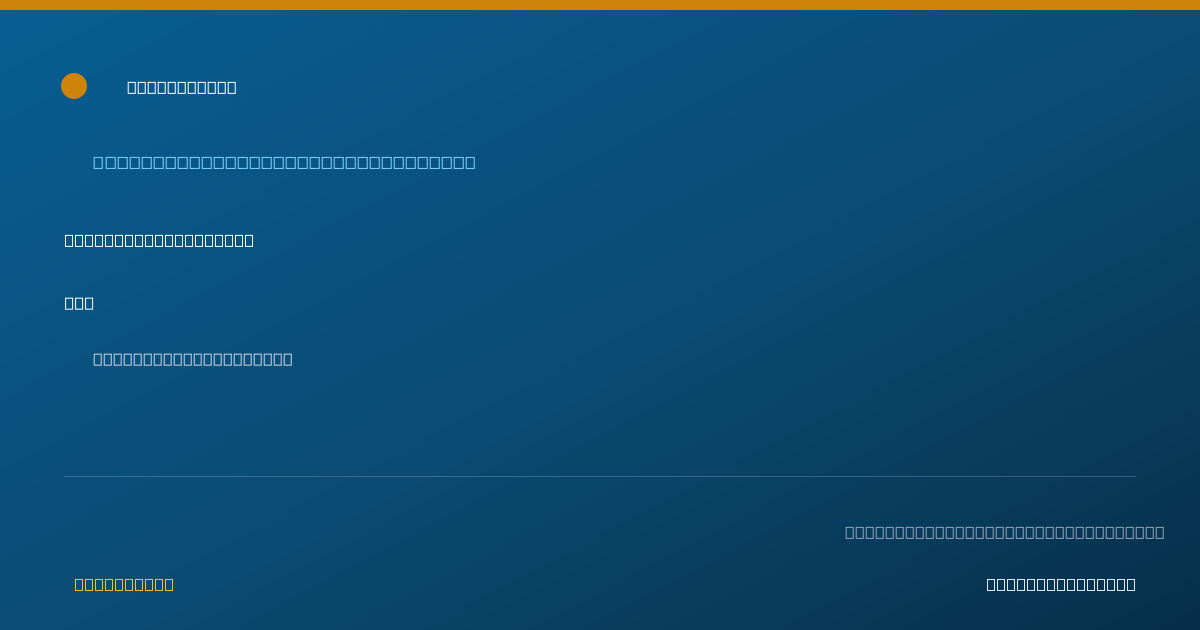This screenshot has width=1200, height=630.
Task: Click the bold white text line below the blue line
Action: (x=159, y=240)
